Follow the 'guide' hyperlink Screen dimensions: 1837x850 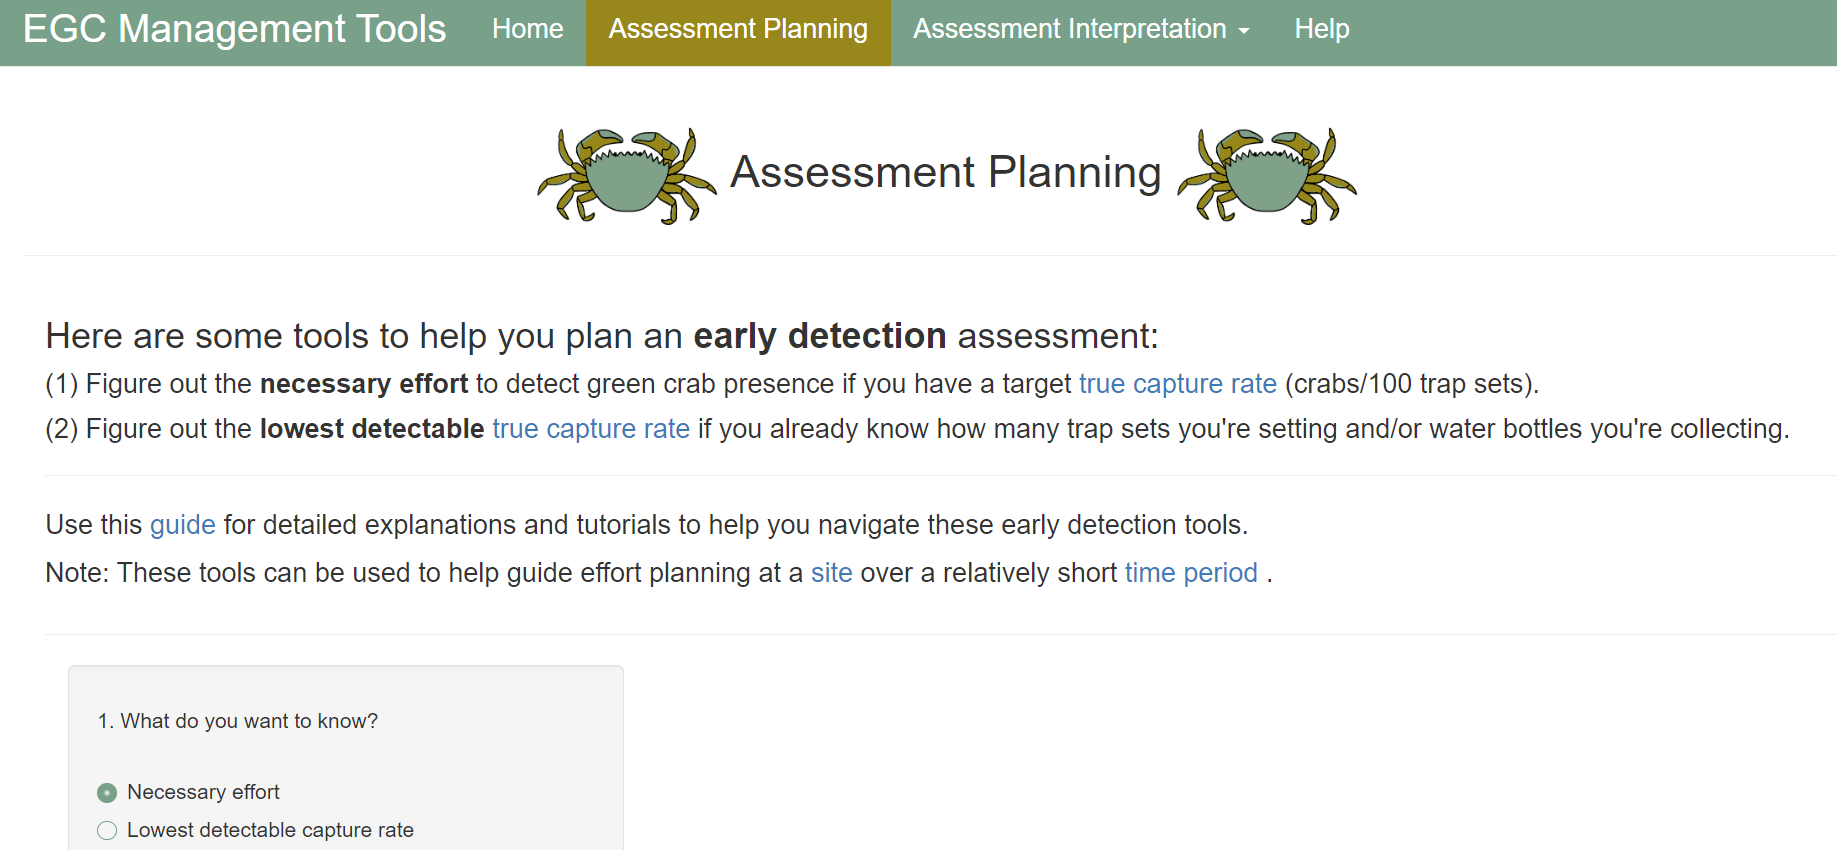pyautogui.click(x=183, y=525)
